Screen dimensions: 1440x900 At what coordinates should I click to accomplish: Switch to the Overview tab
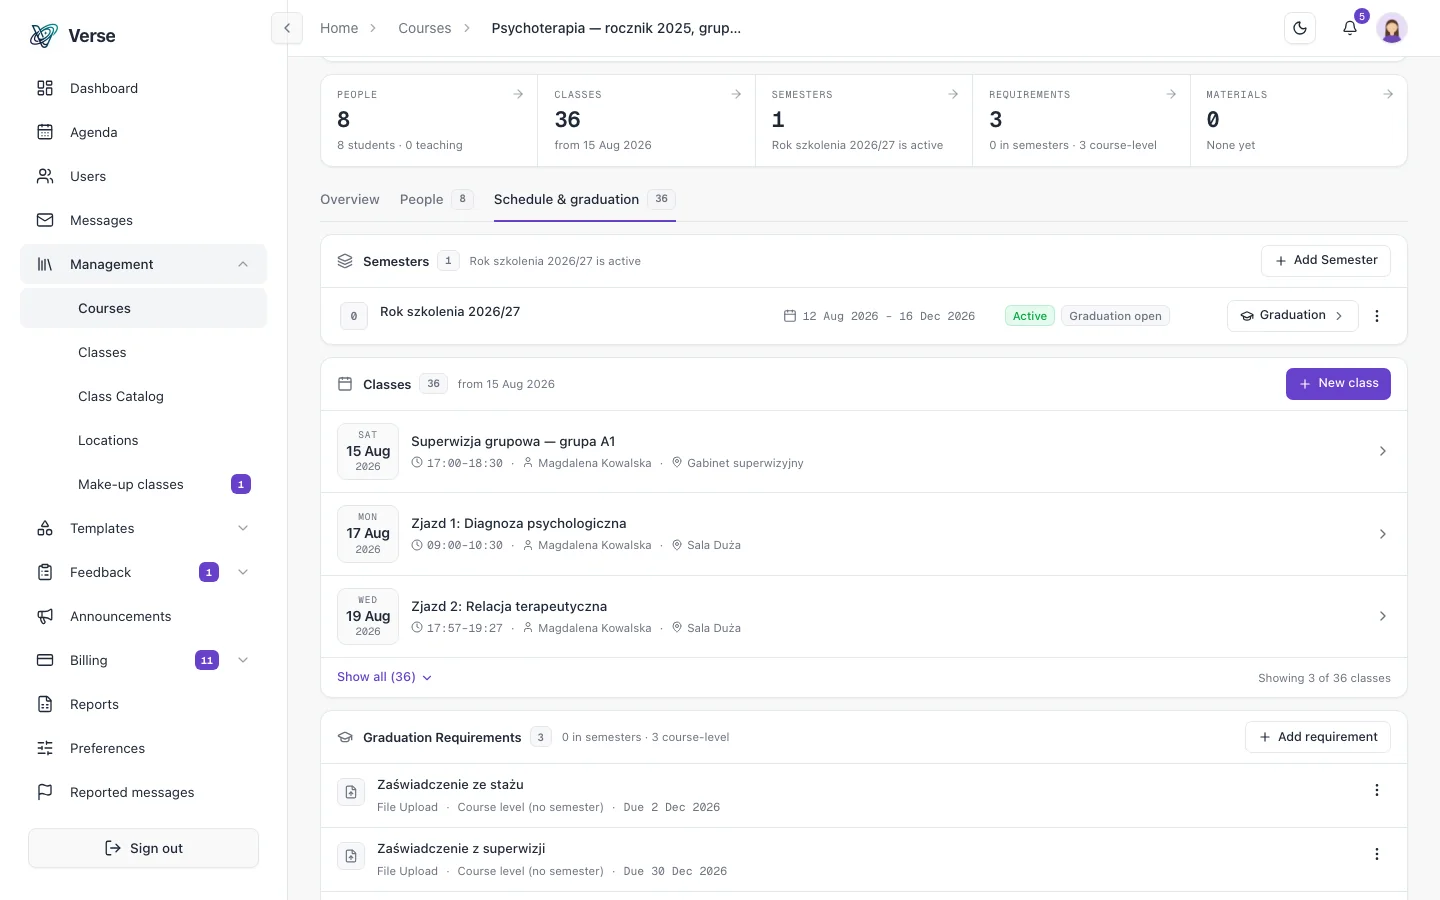(x=350, y=199)
